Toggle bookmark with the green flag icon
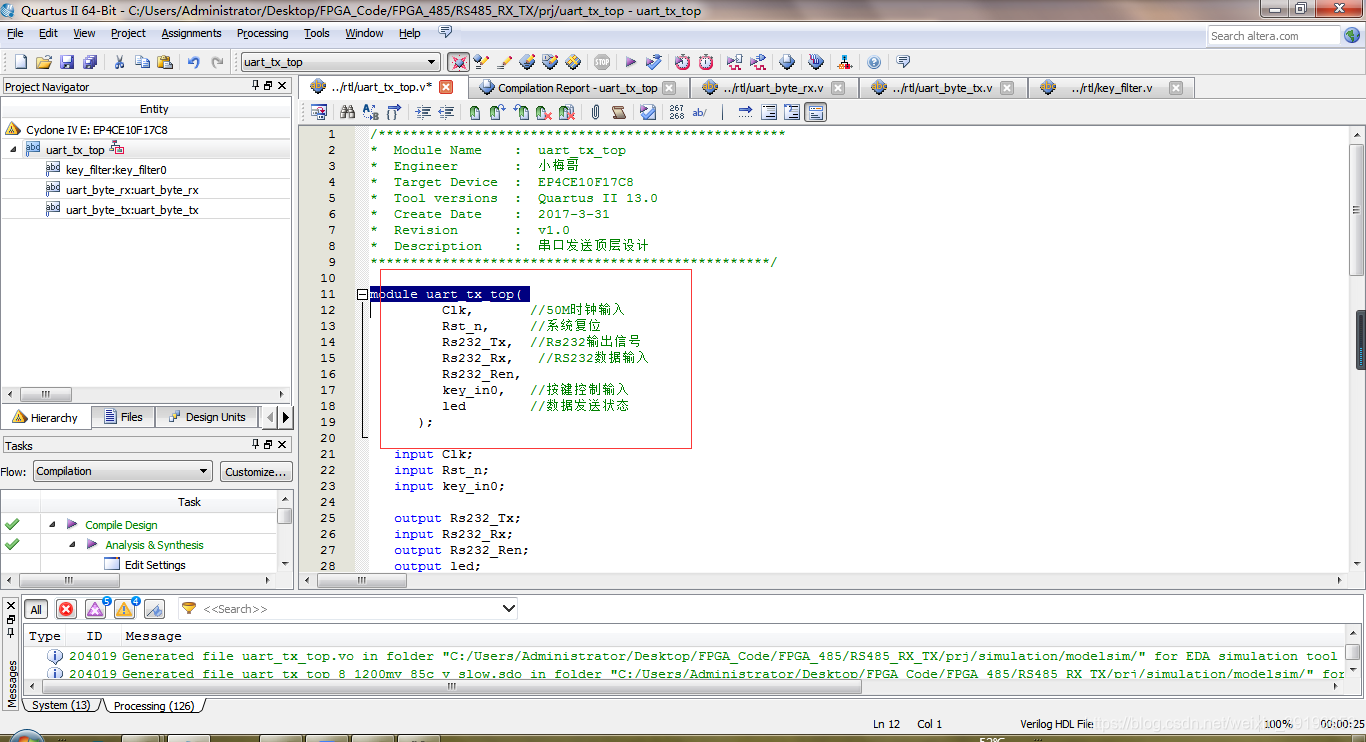 coord(474,112)
